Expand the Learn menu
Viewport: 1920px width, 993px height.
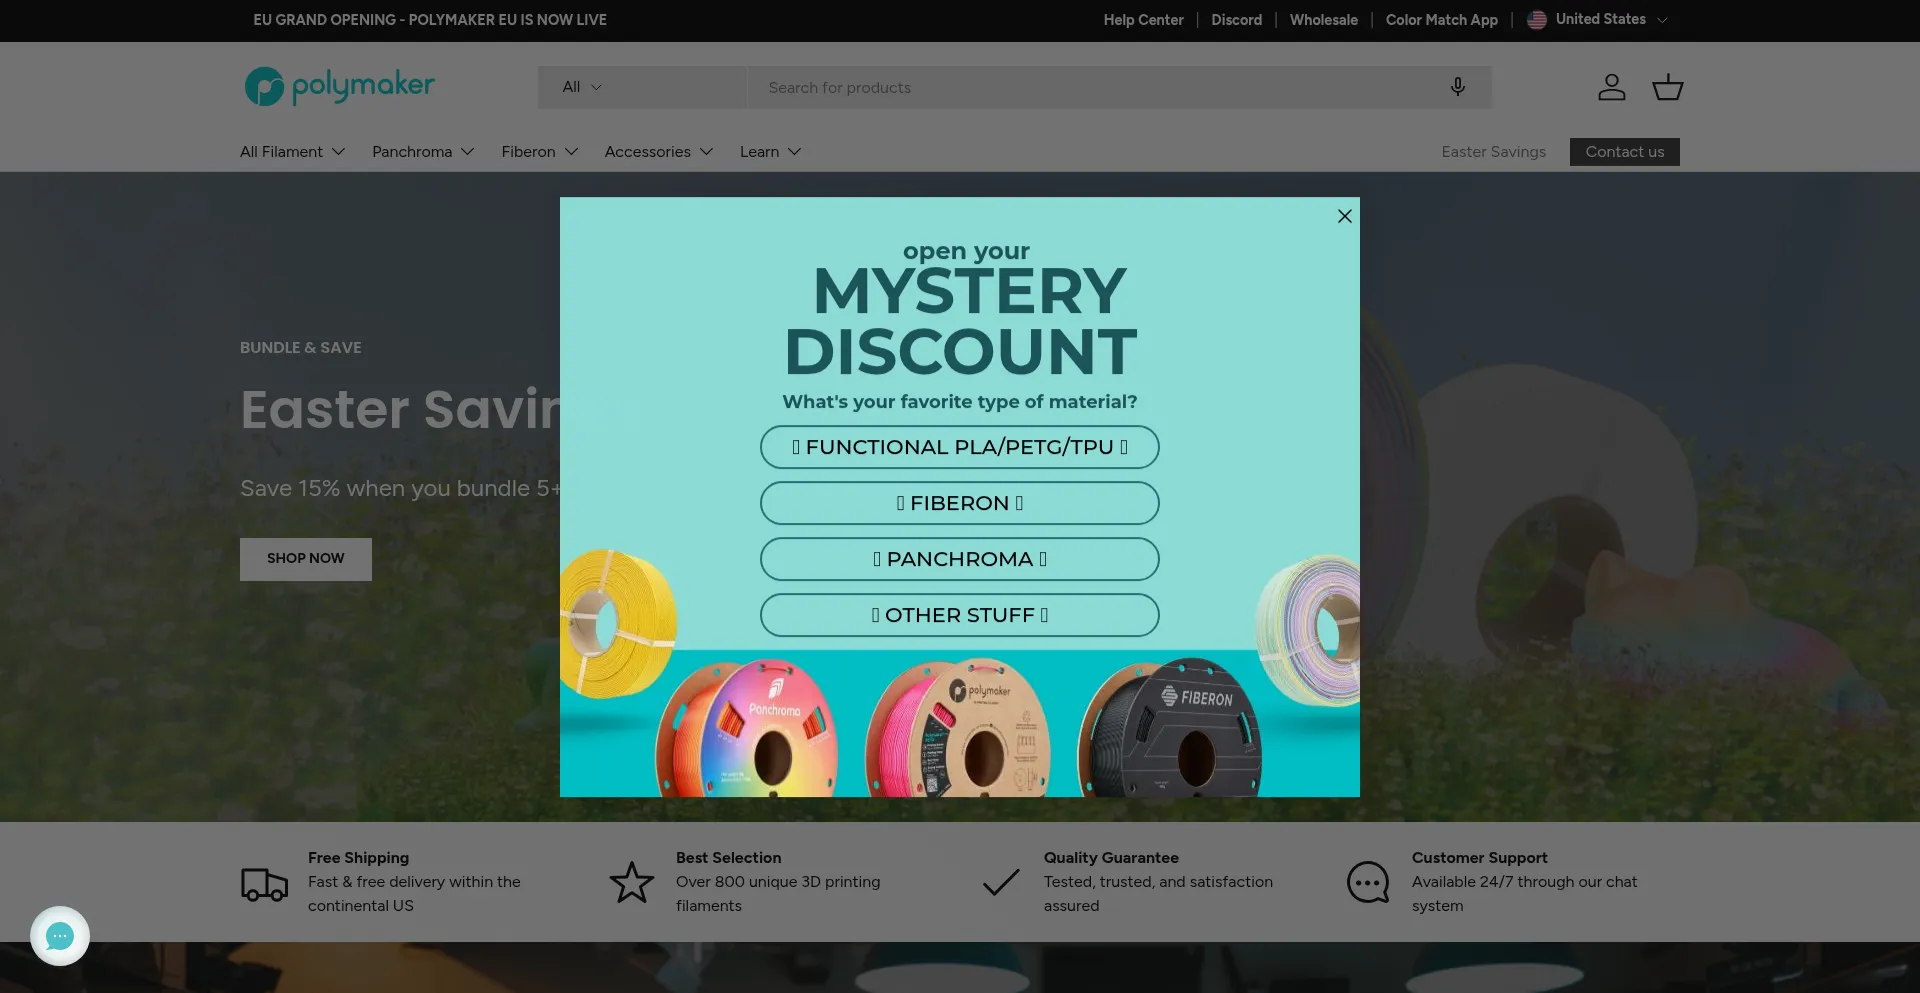click(x=770, y=152)
